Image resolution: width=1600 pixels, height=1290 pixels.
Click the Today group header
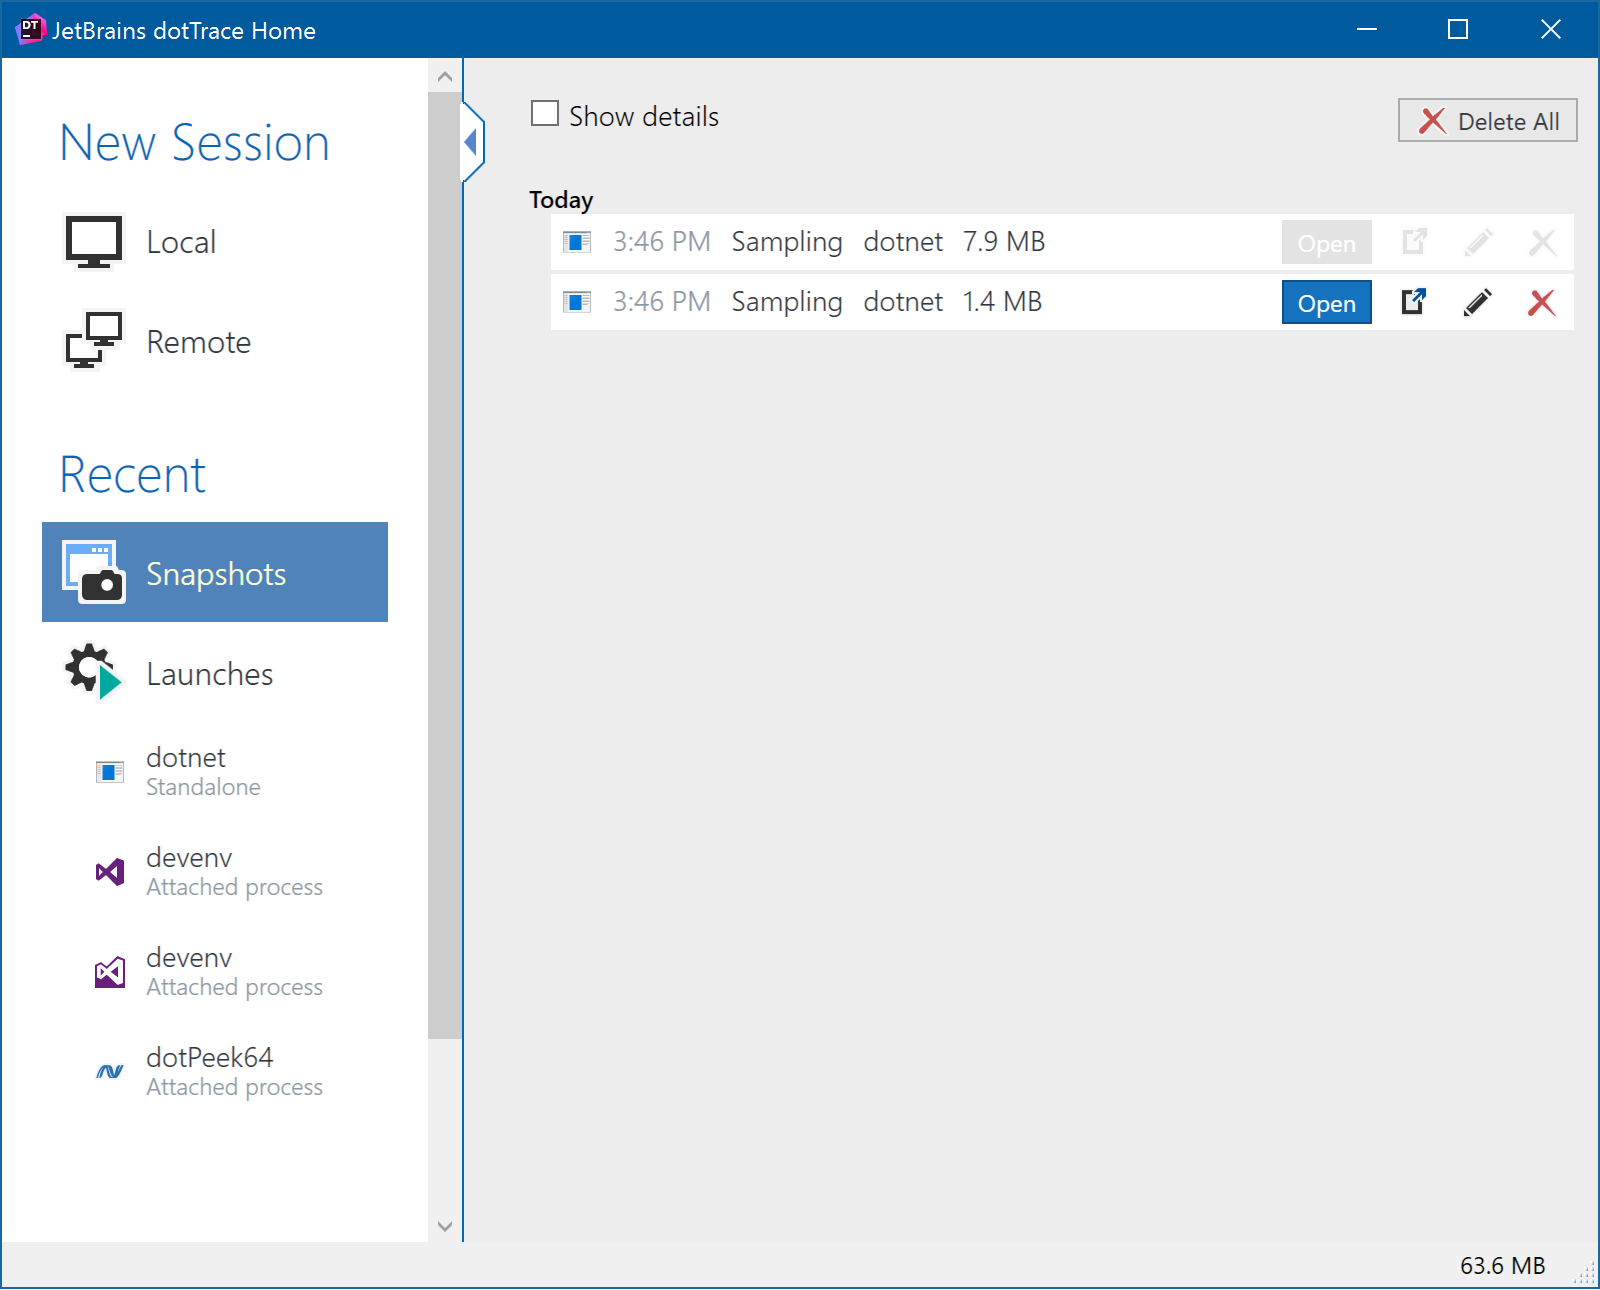pos(561,200)
